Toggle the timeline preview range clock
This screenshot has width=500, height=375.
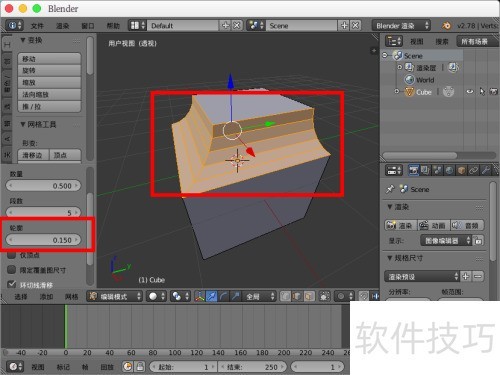tap(127, 367)
